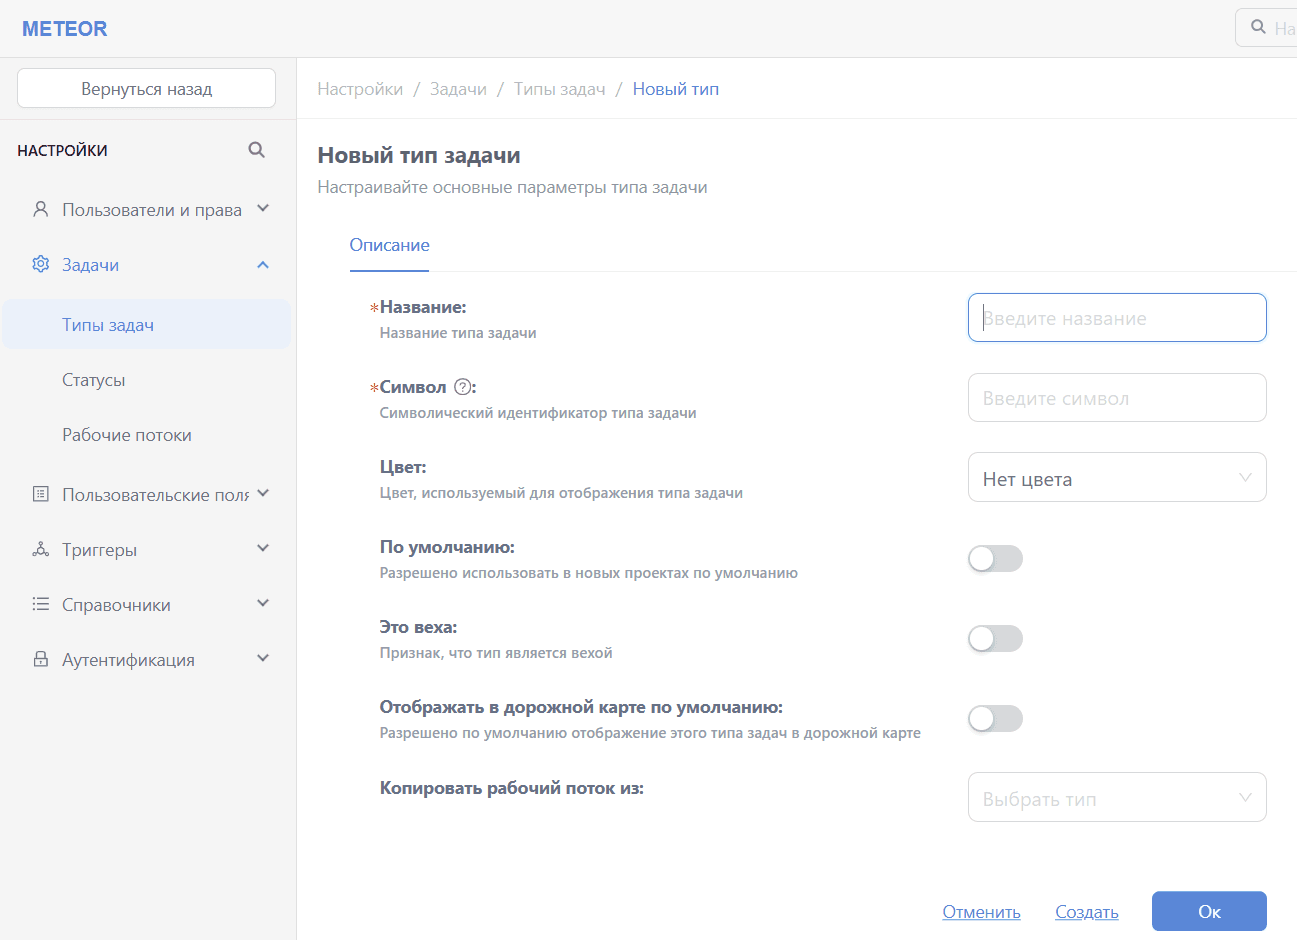Click the Вернуться назад button
This screenshot has height=940, width=1297.
pyautogui.click(x=146, y=88)
